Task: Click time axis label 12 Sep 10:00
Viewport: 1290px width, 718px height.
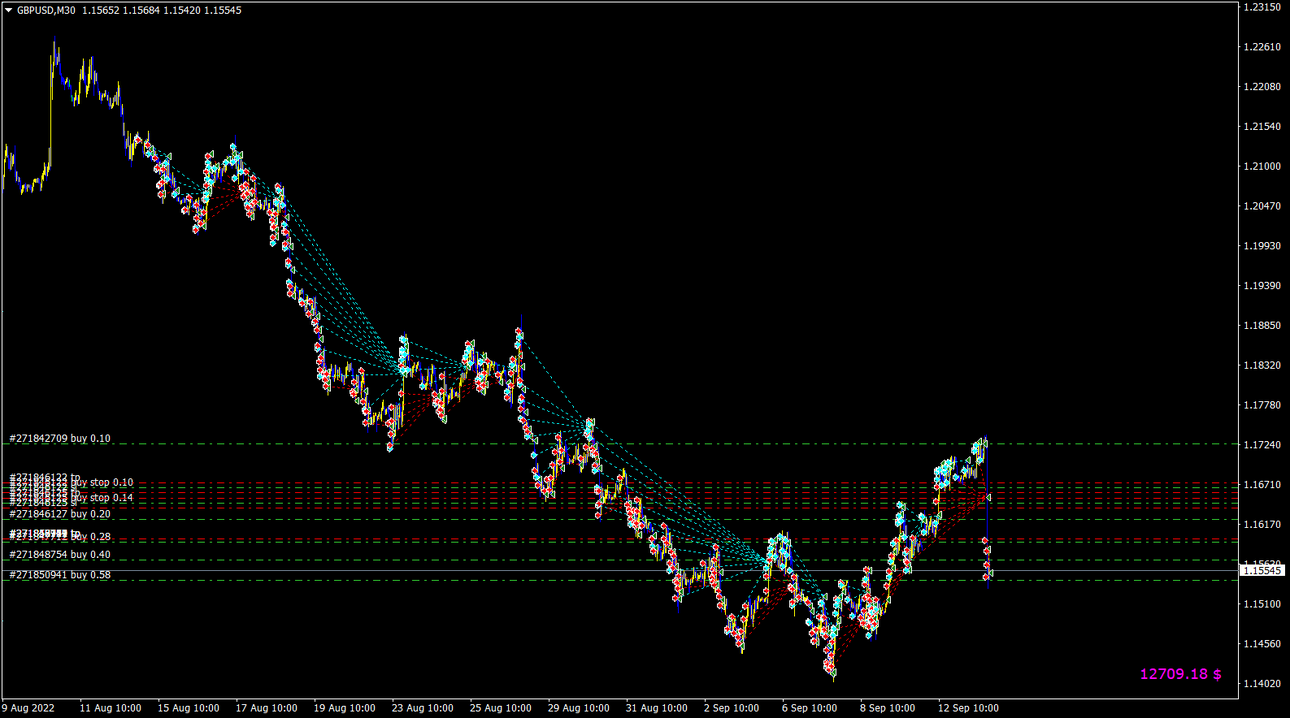Action: [969, 708]
